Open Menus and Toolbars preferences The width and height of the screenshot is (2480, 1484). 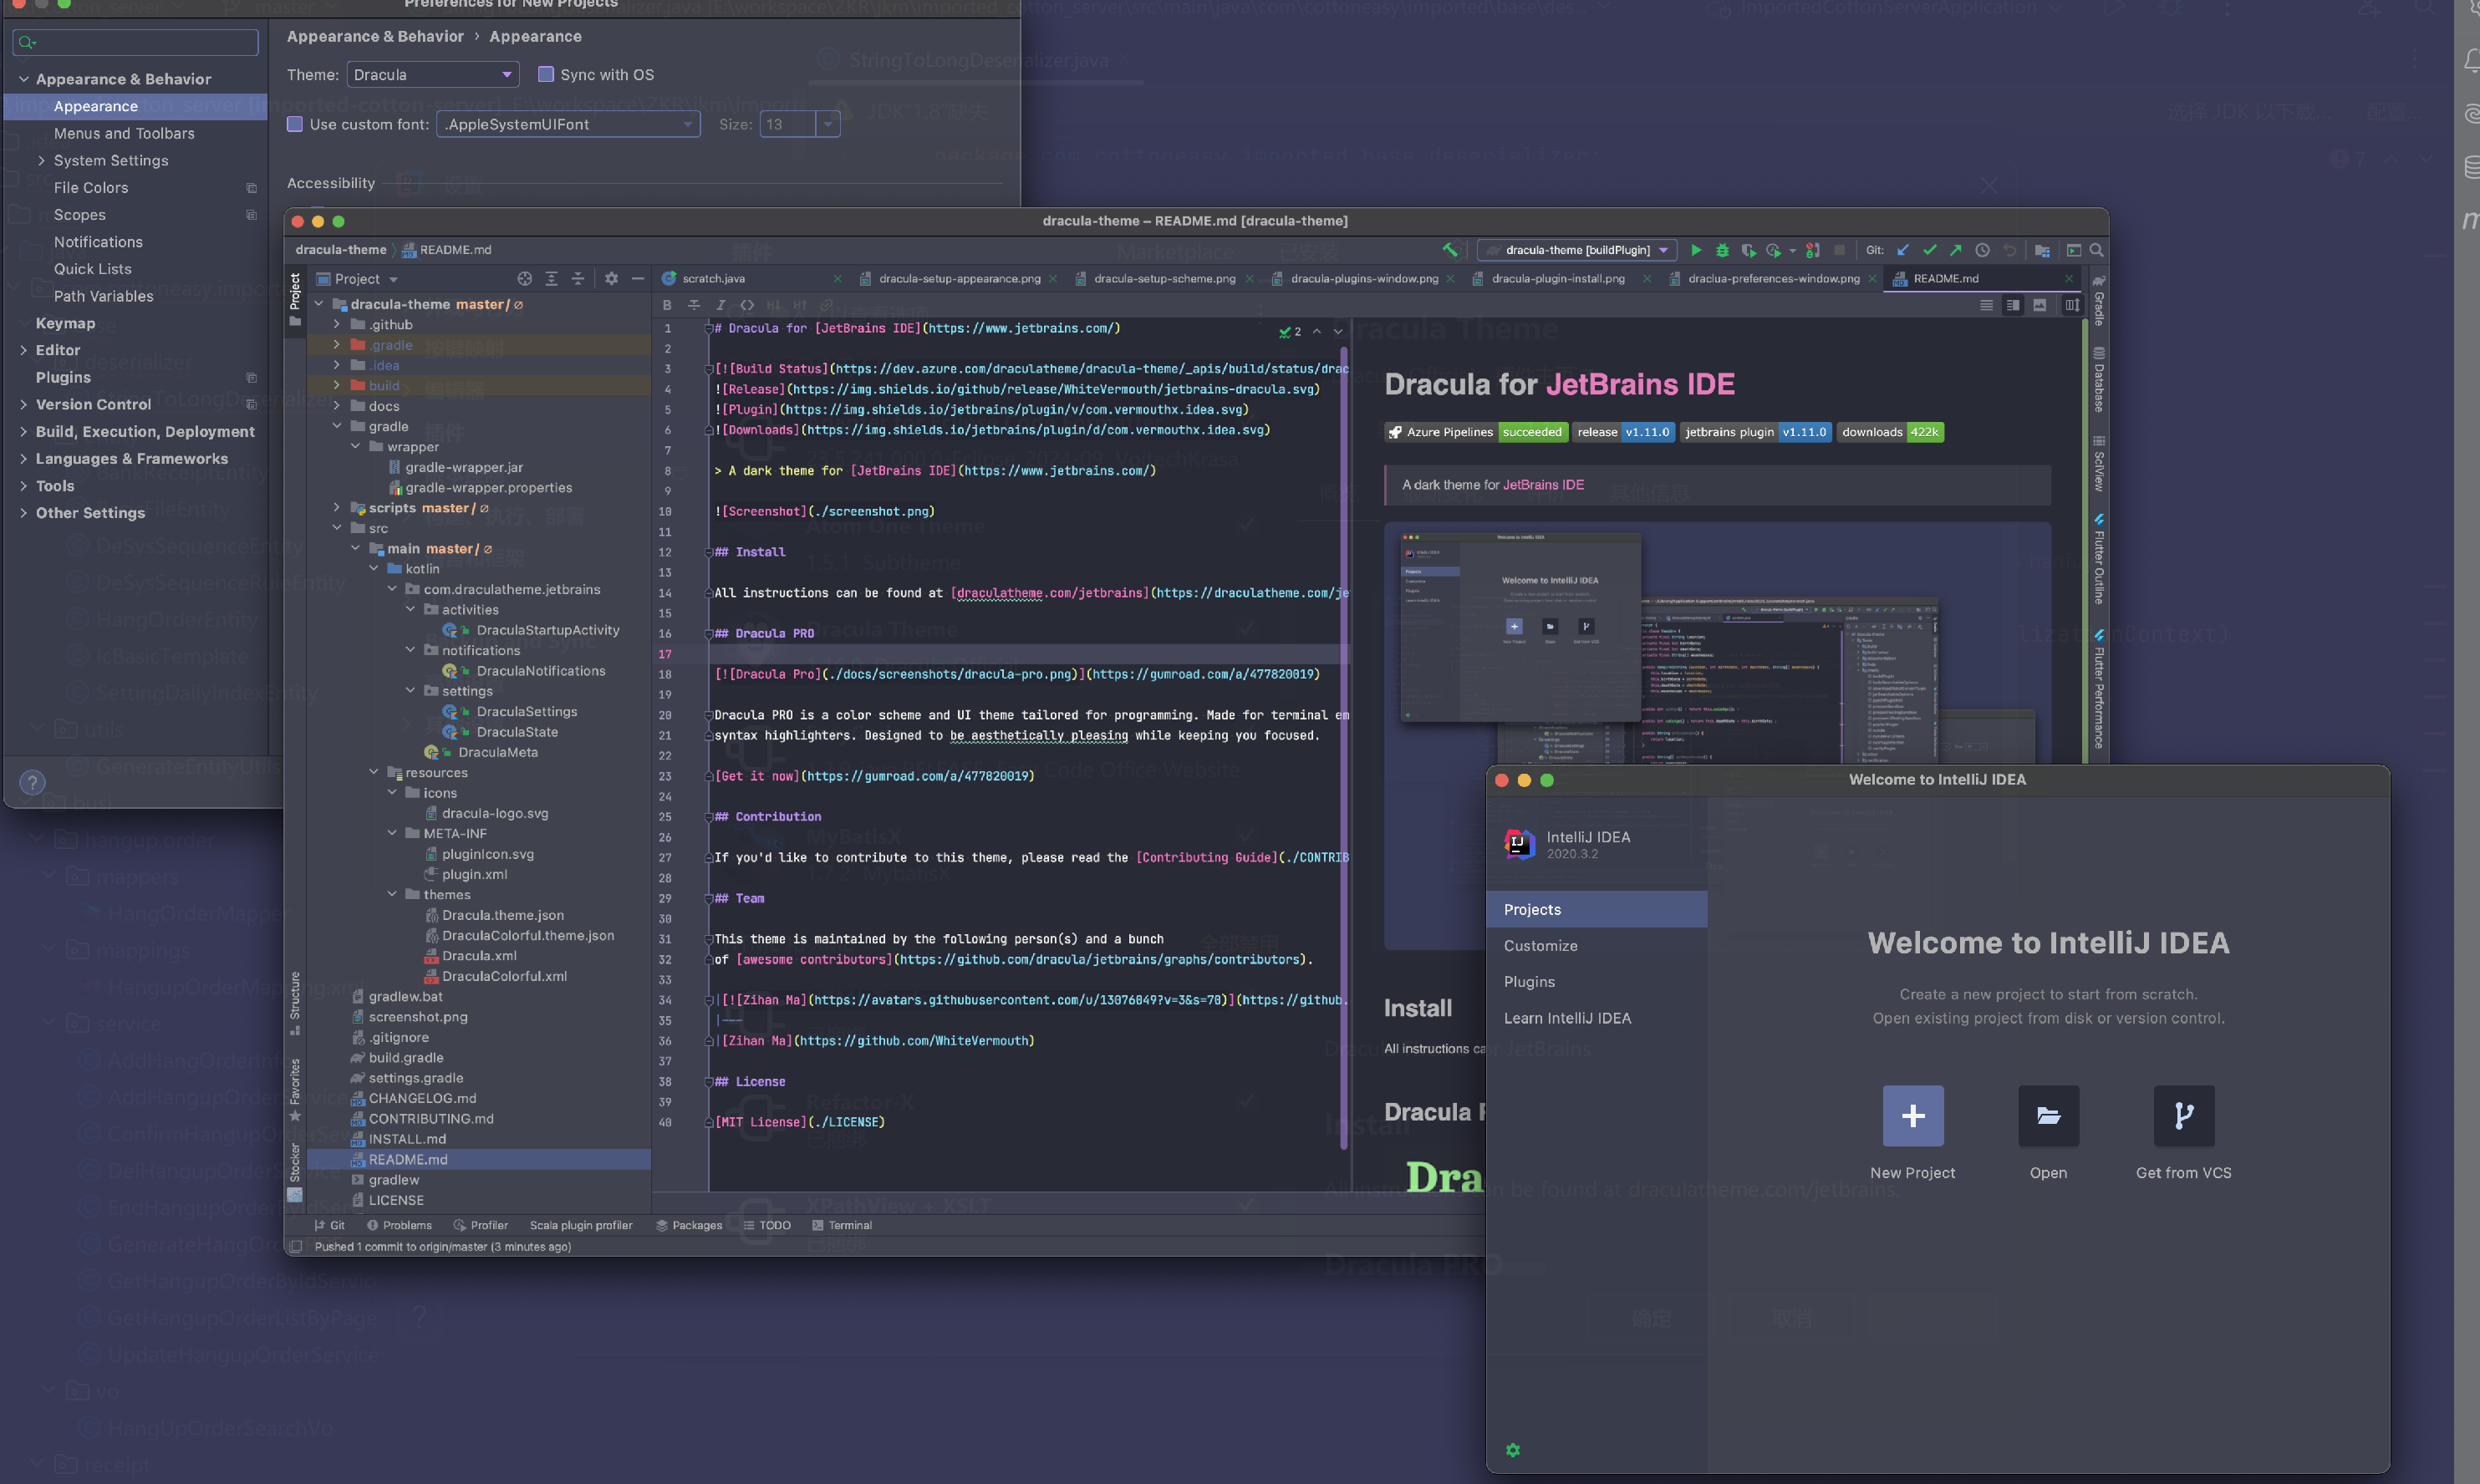tap(124, 133)
